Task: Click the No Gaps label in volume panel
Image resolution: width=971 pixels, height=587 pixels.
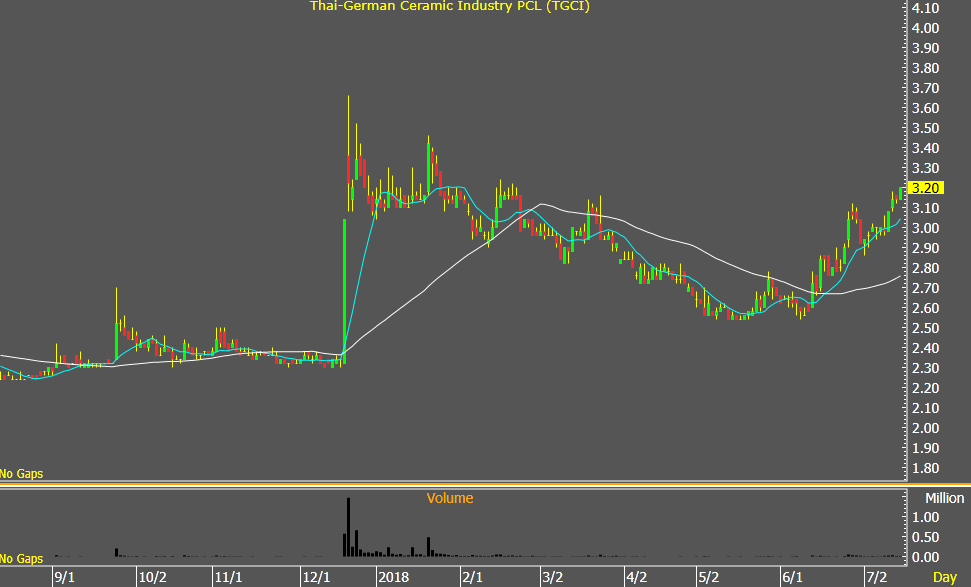Action: point(22,559)
